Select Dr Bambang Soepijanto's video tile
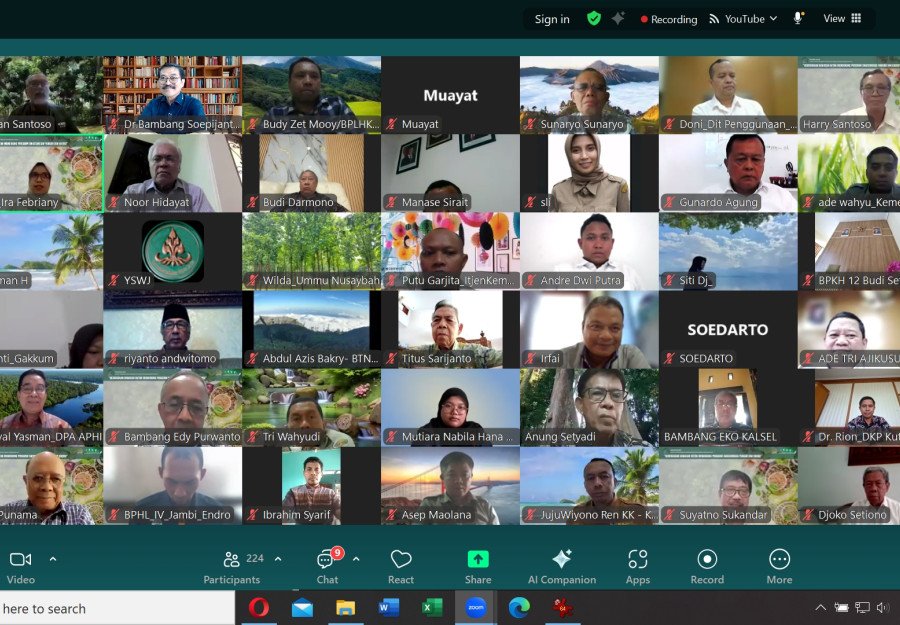 172,95
